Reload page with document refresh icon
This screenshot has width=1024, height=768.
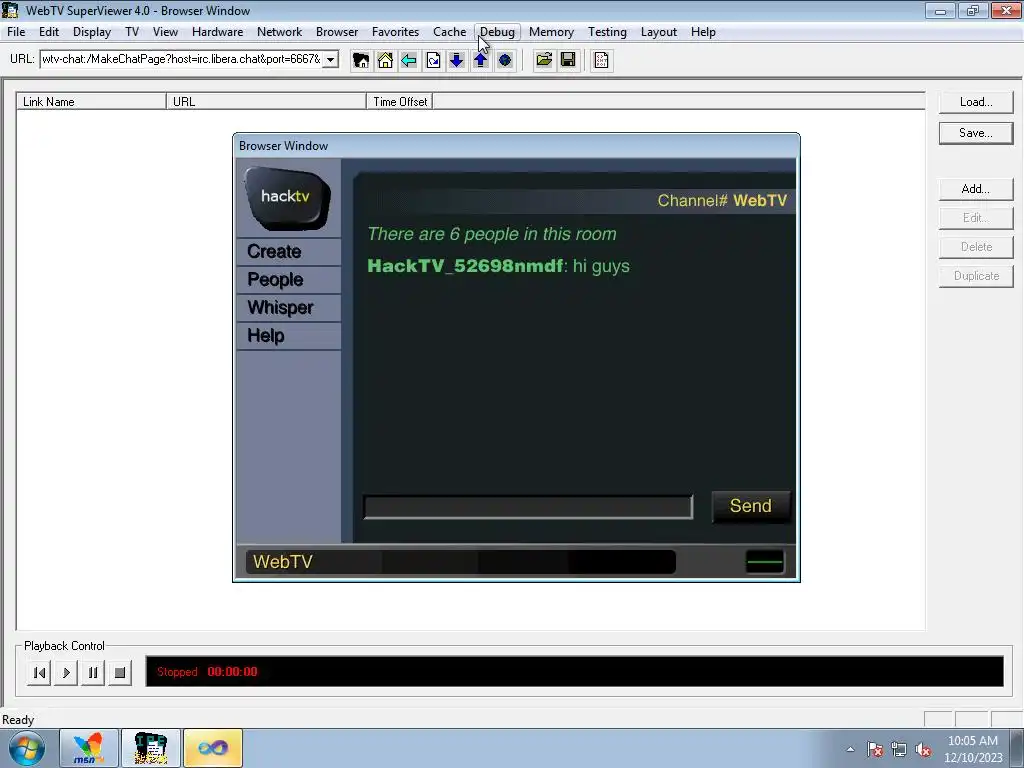[x=433, y=60]
